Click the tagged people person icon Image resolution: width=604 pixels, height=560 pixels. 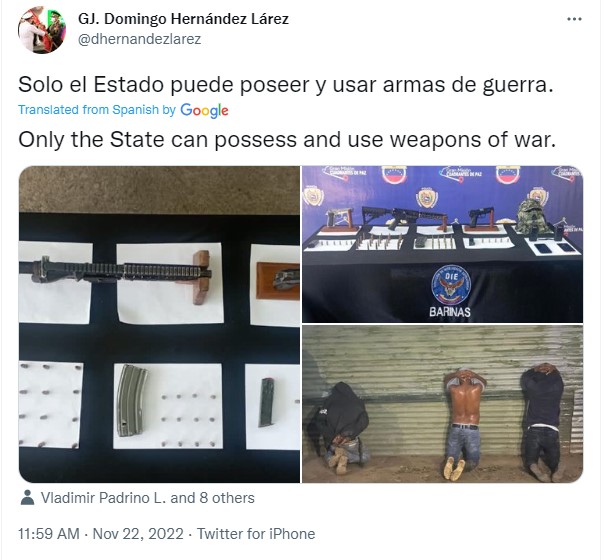27,497
